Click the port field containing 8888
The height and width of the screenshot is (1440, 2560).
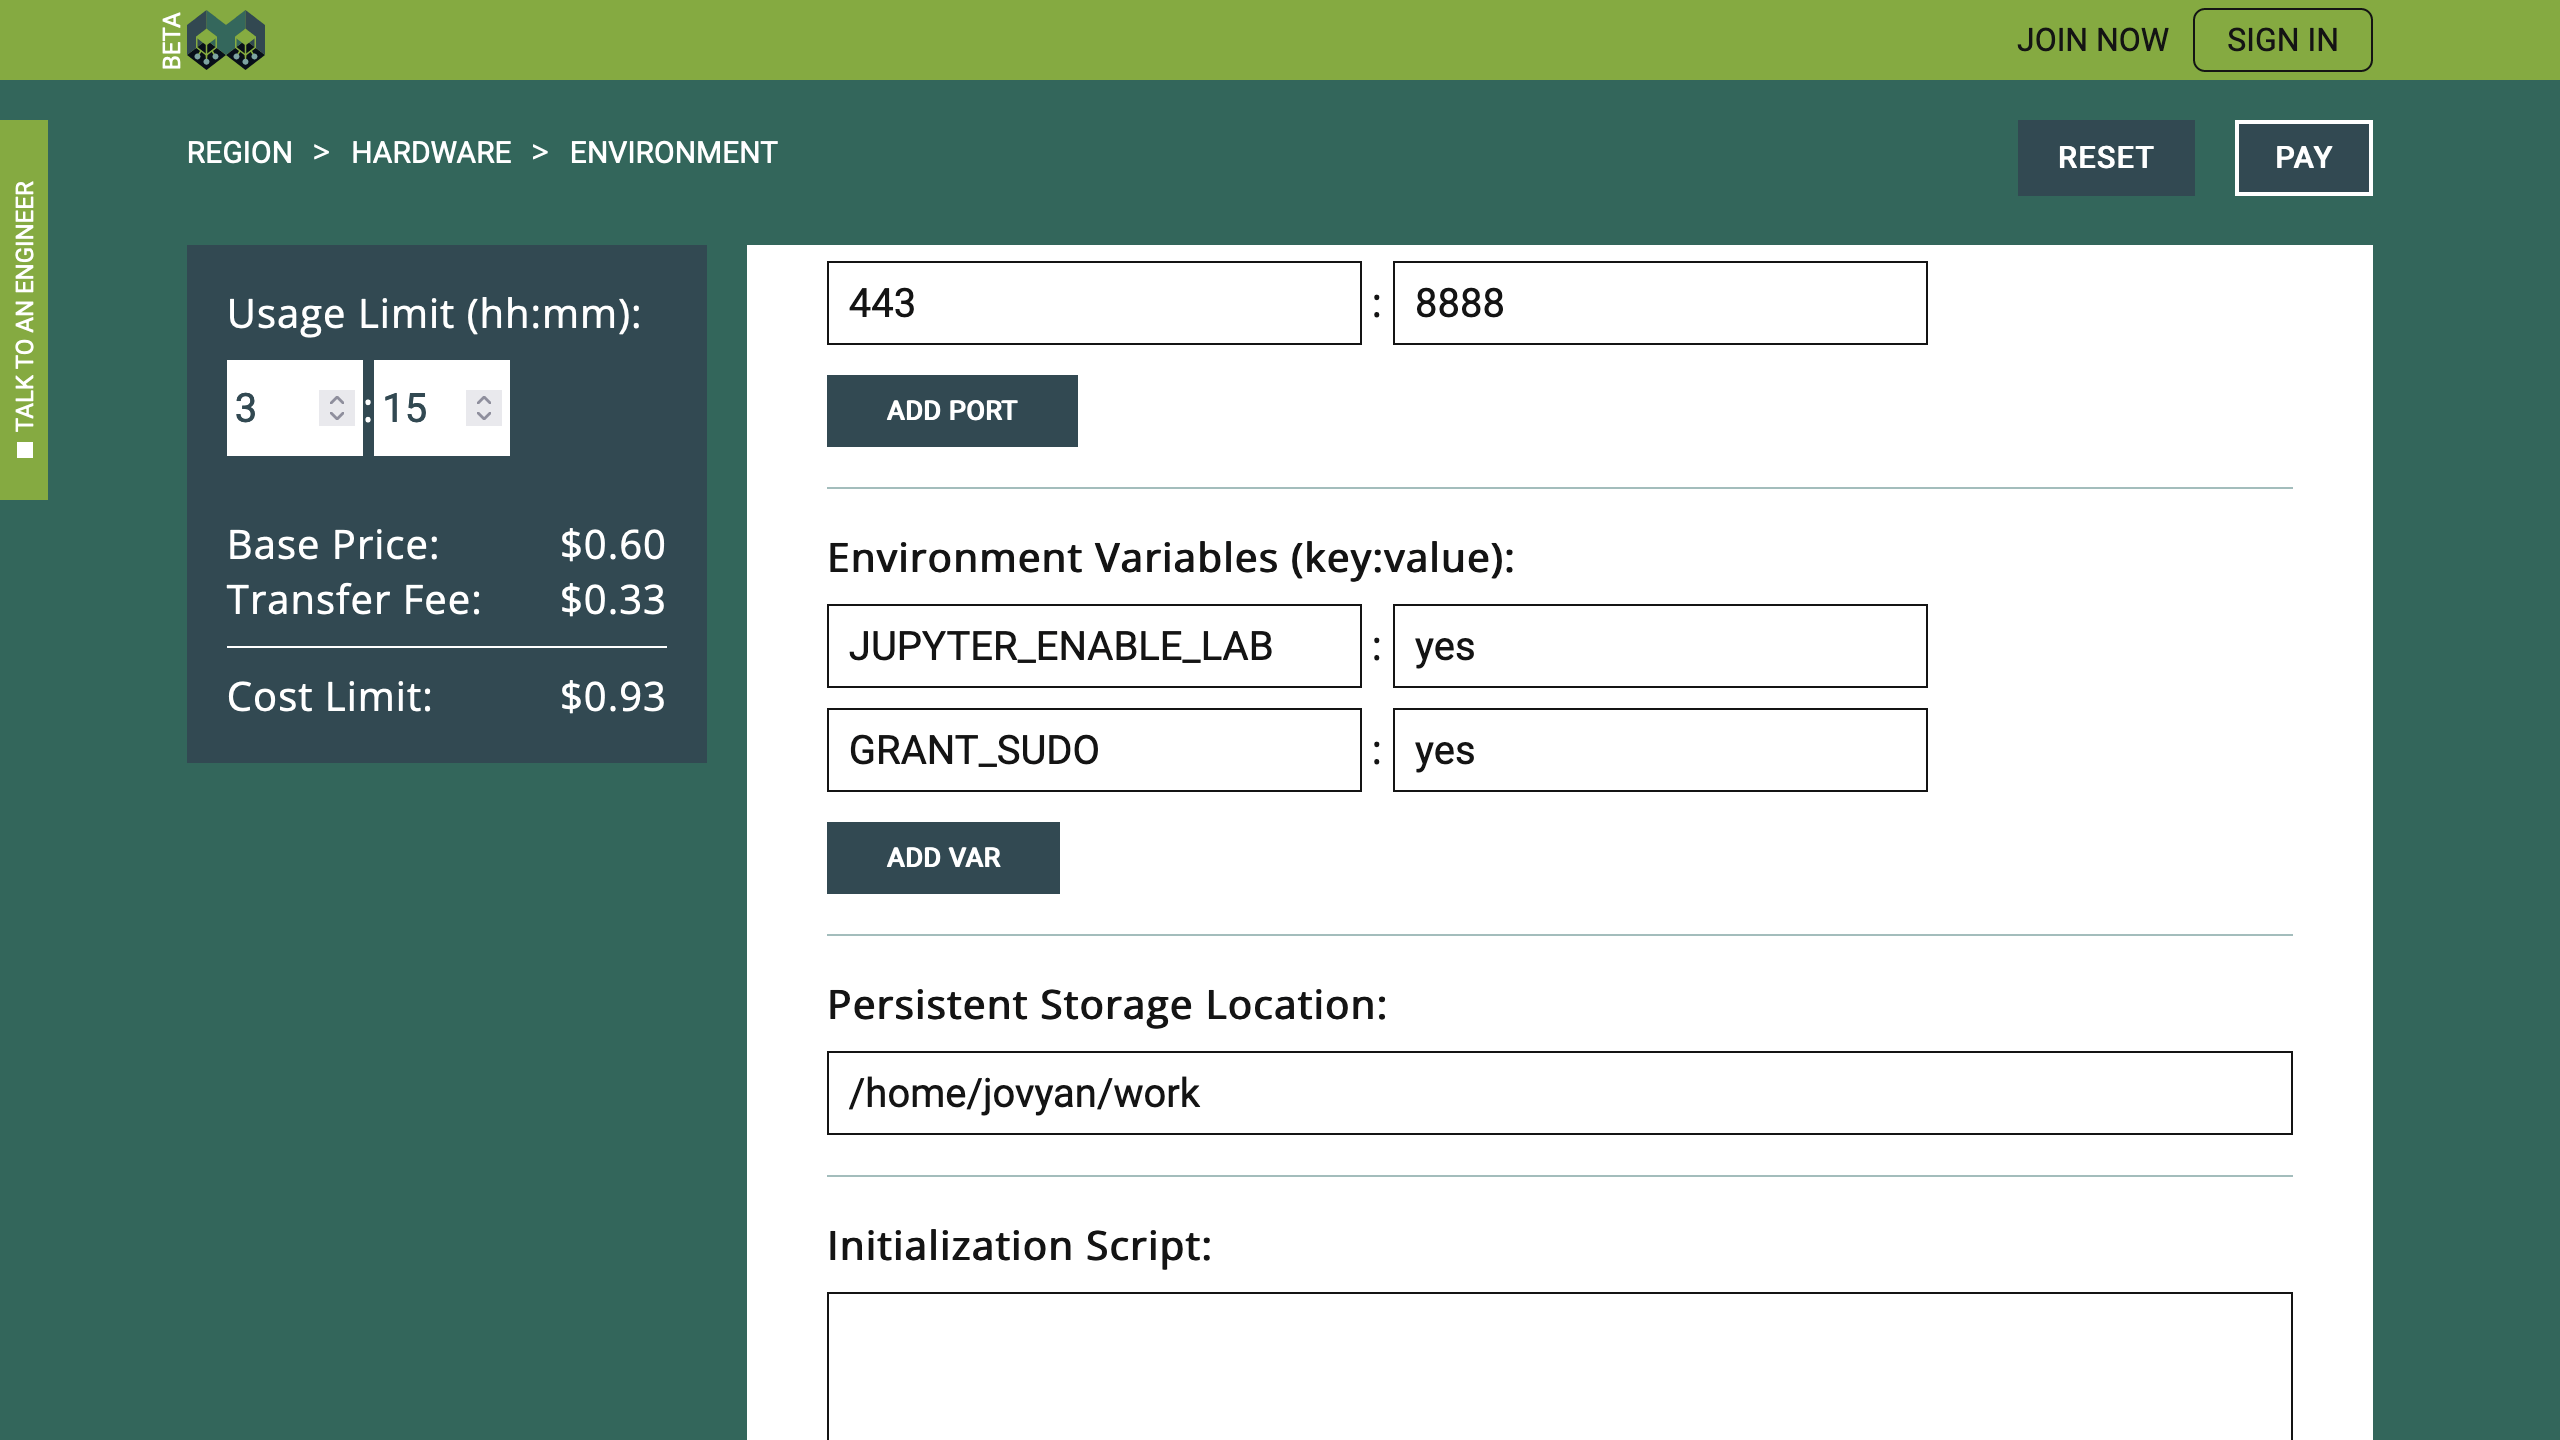(x=1660, y=303)
